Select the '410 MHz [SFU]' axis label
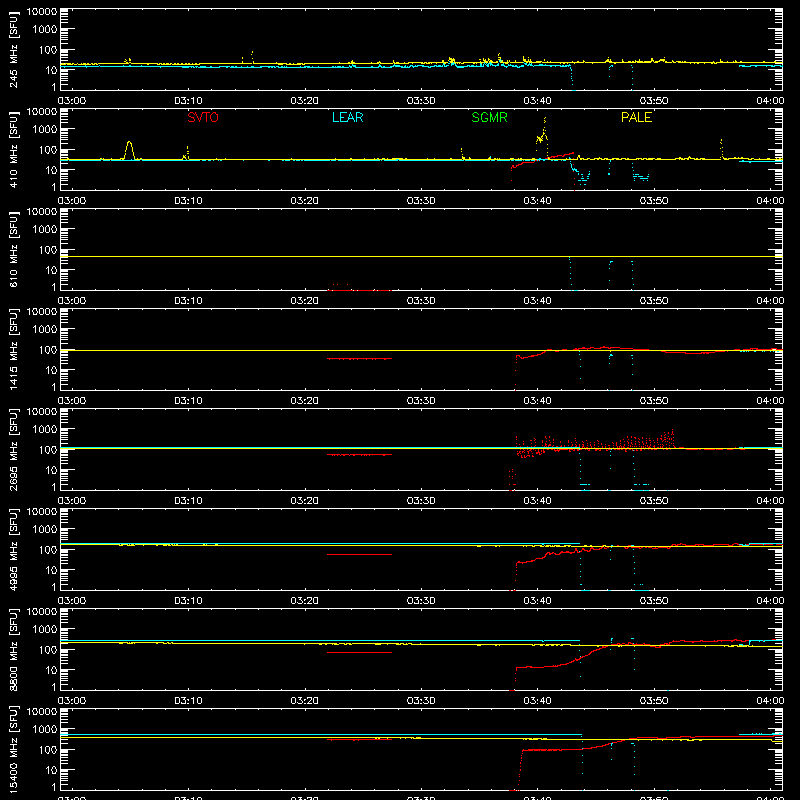The image size is (800, 800). click(14, 149)
